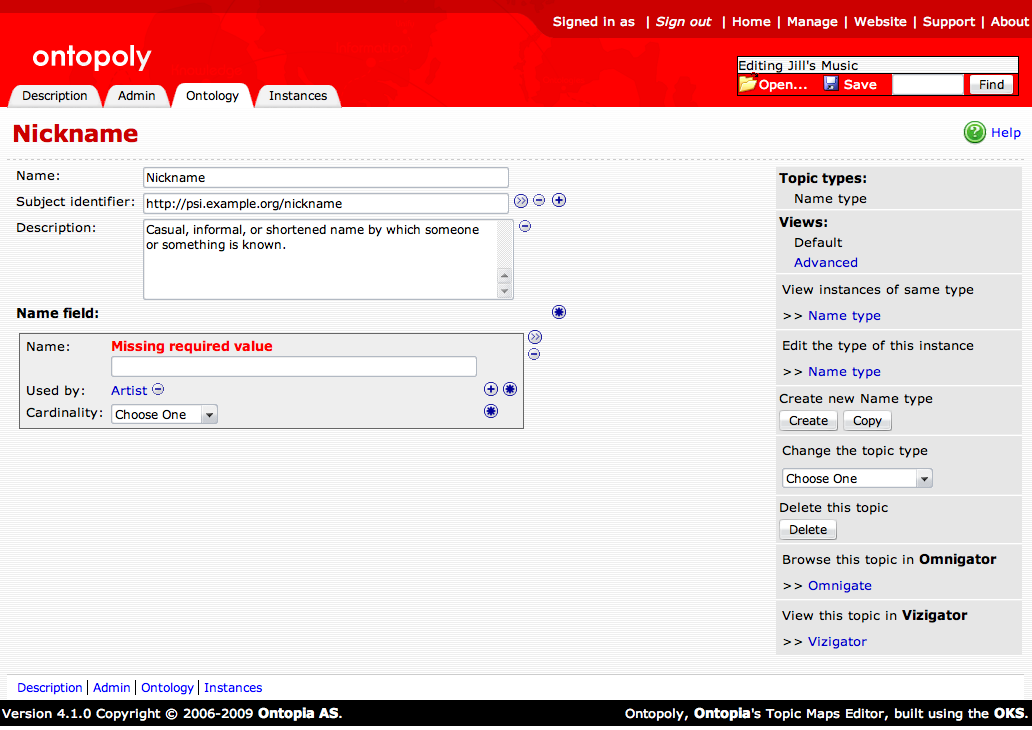Click the star icon next to Name field heading

[x=559, y=312]
